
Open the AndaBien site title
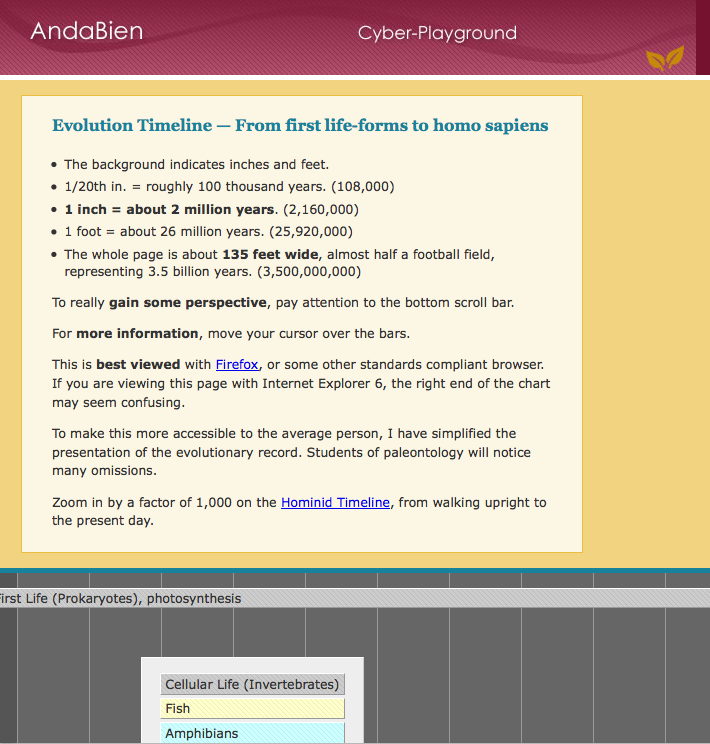86,31
